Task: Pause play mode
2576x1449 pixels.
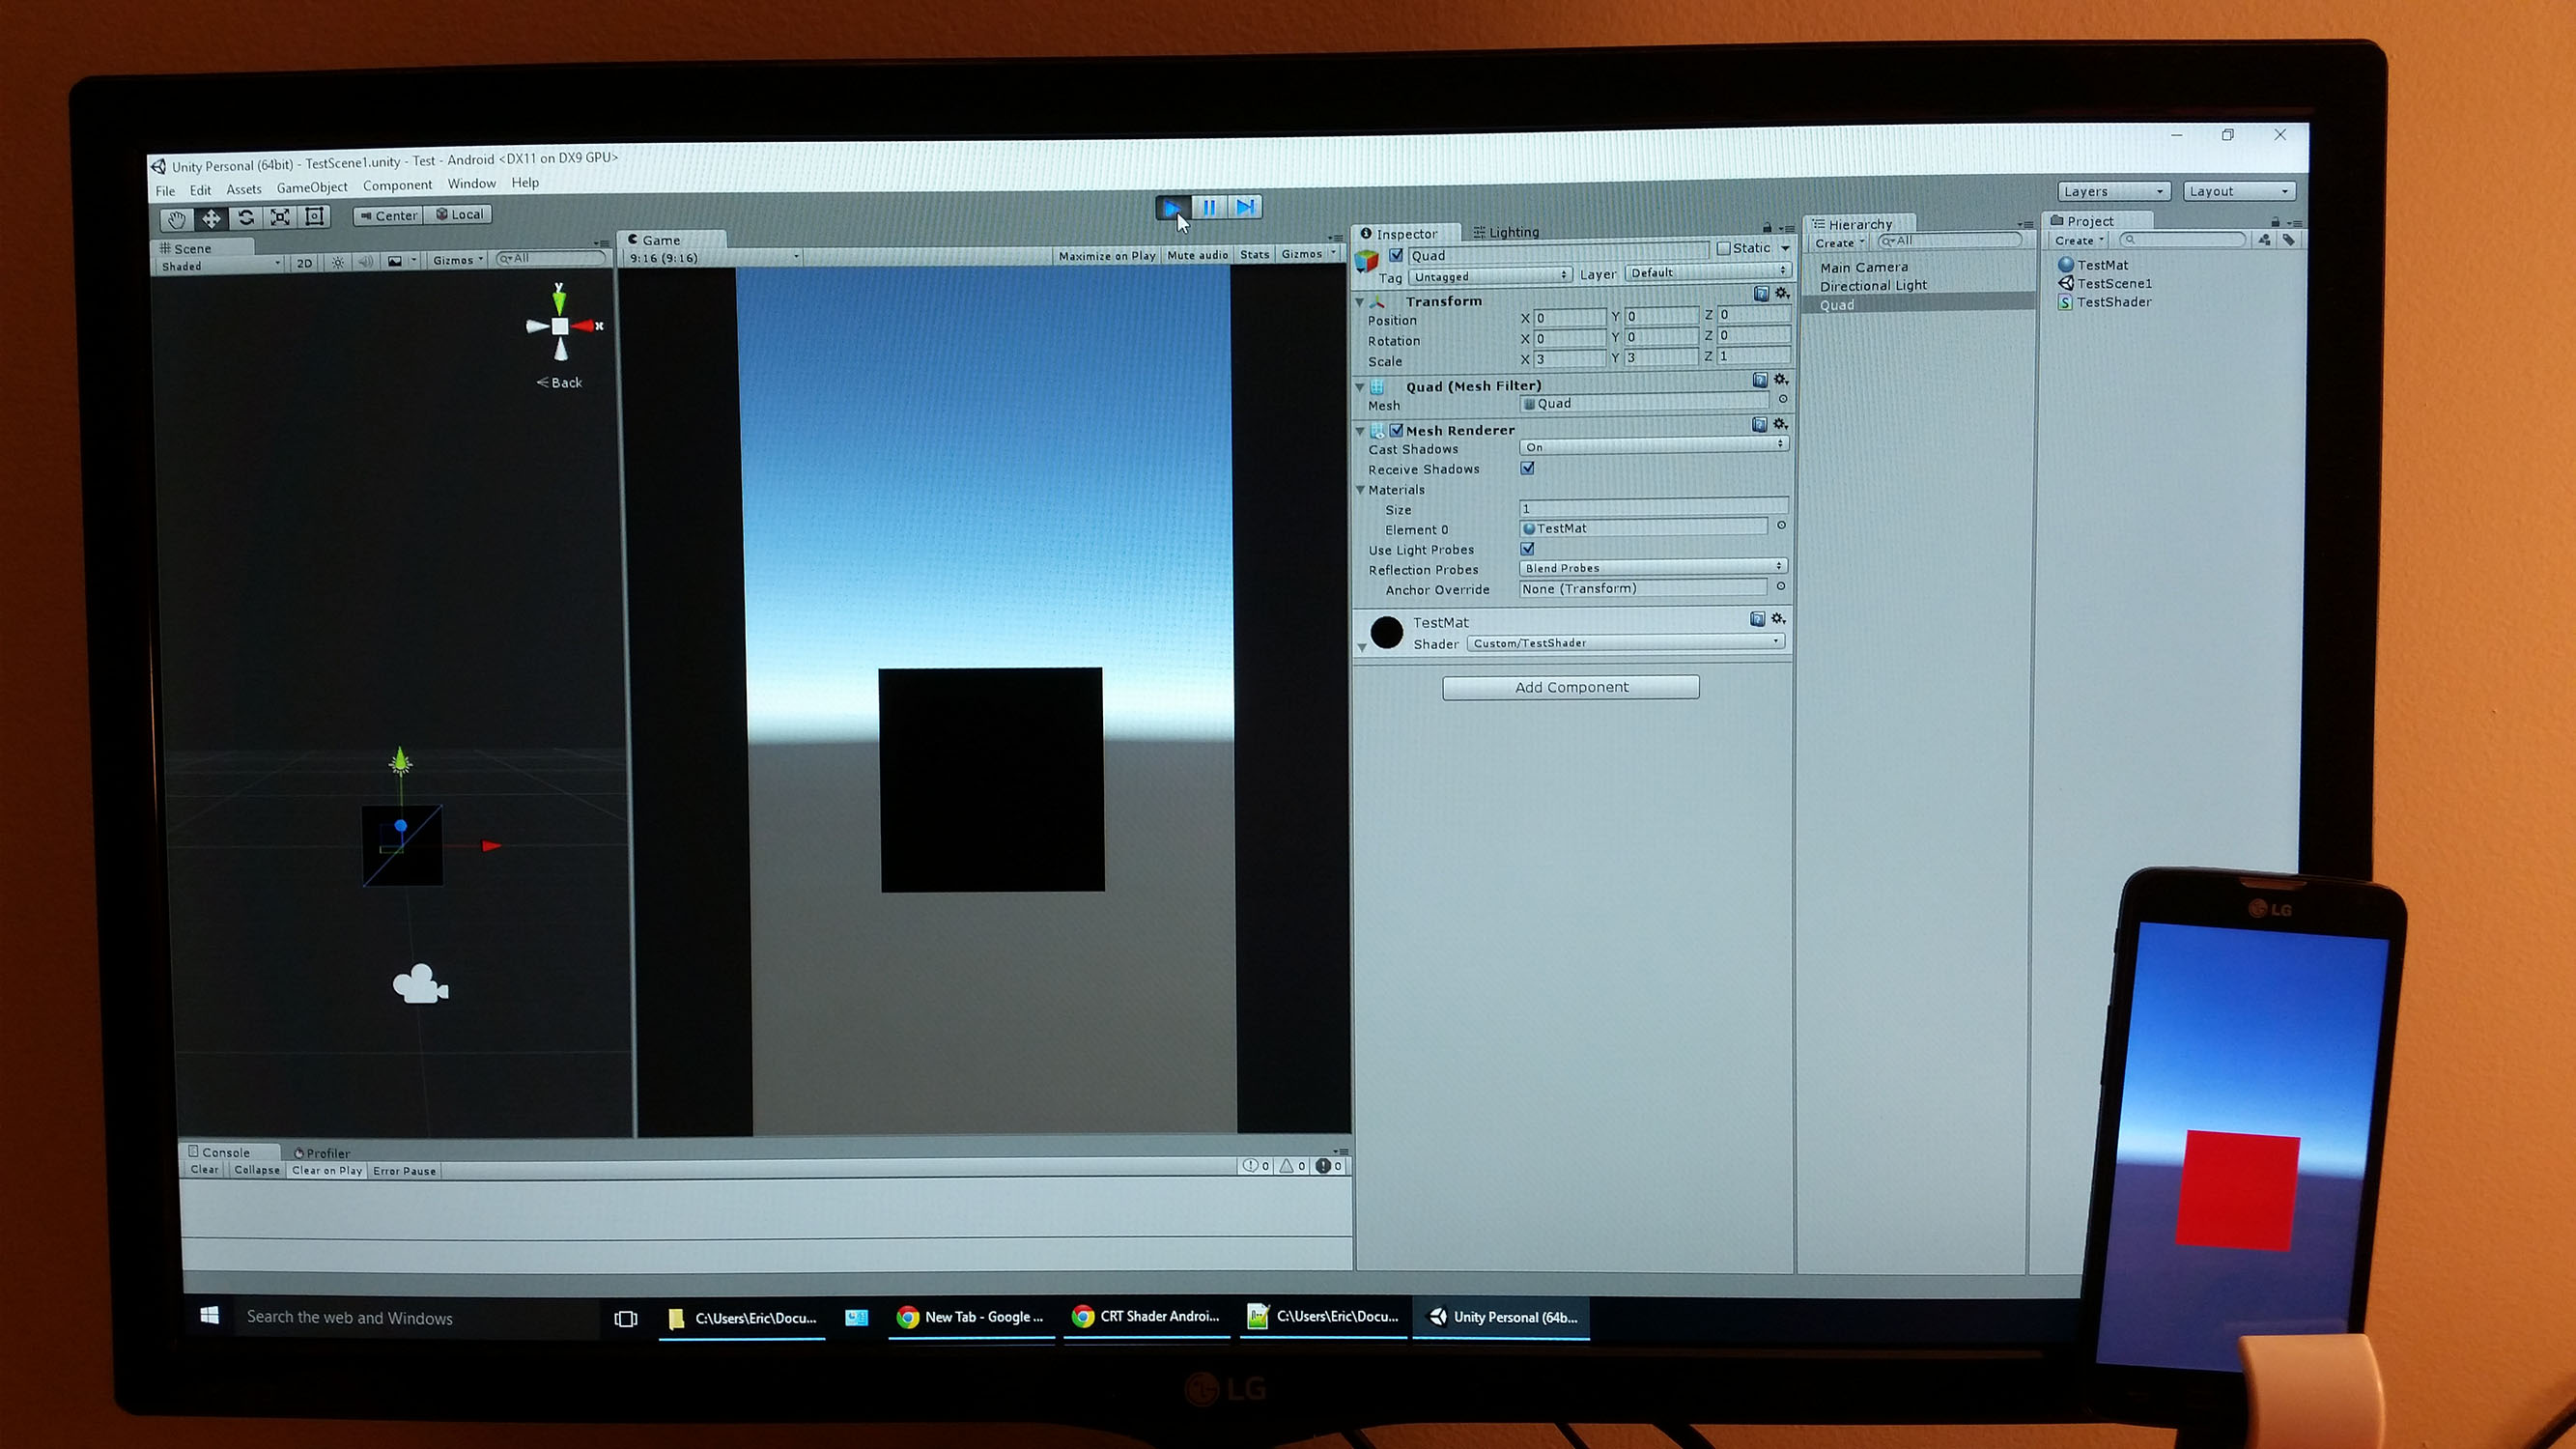Action: 1209,207
